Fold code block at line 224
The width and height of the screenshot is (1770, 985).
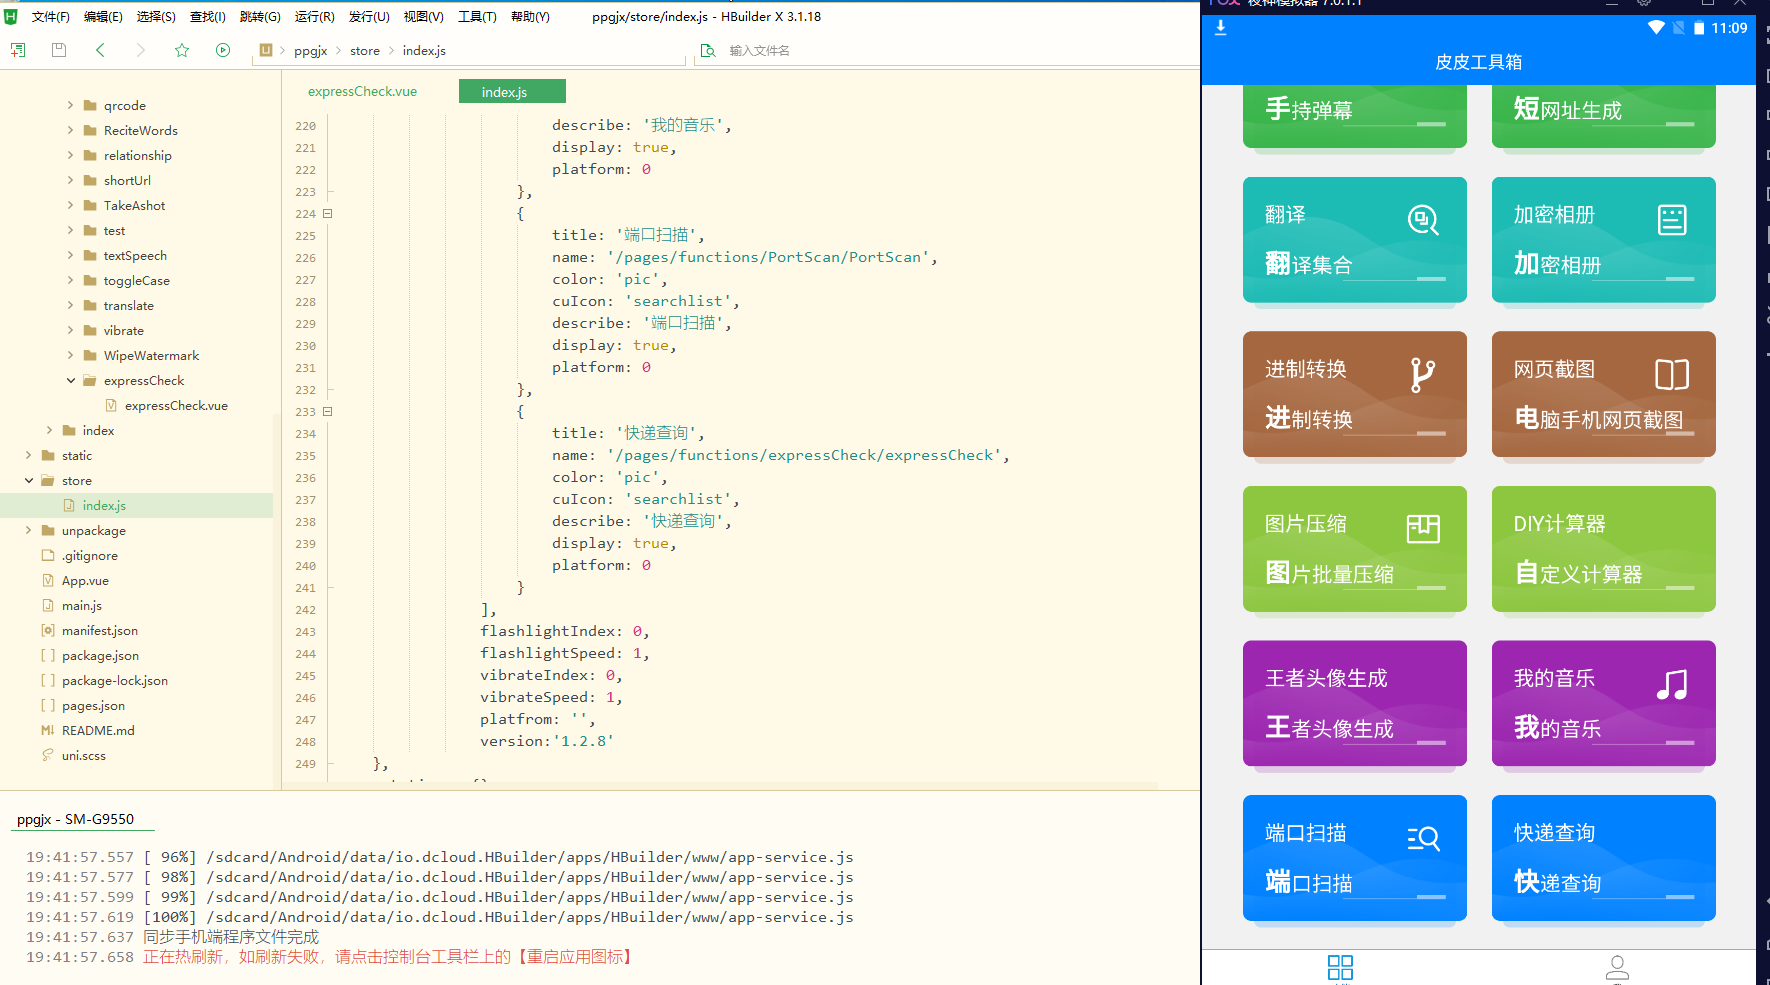[327, 213]
